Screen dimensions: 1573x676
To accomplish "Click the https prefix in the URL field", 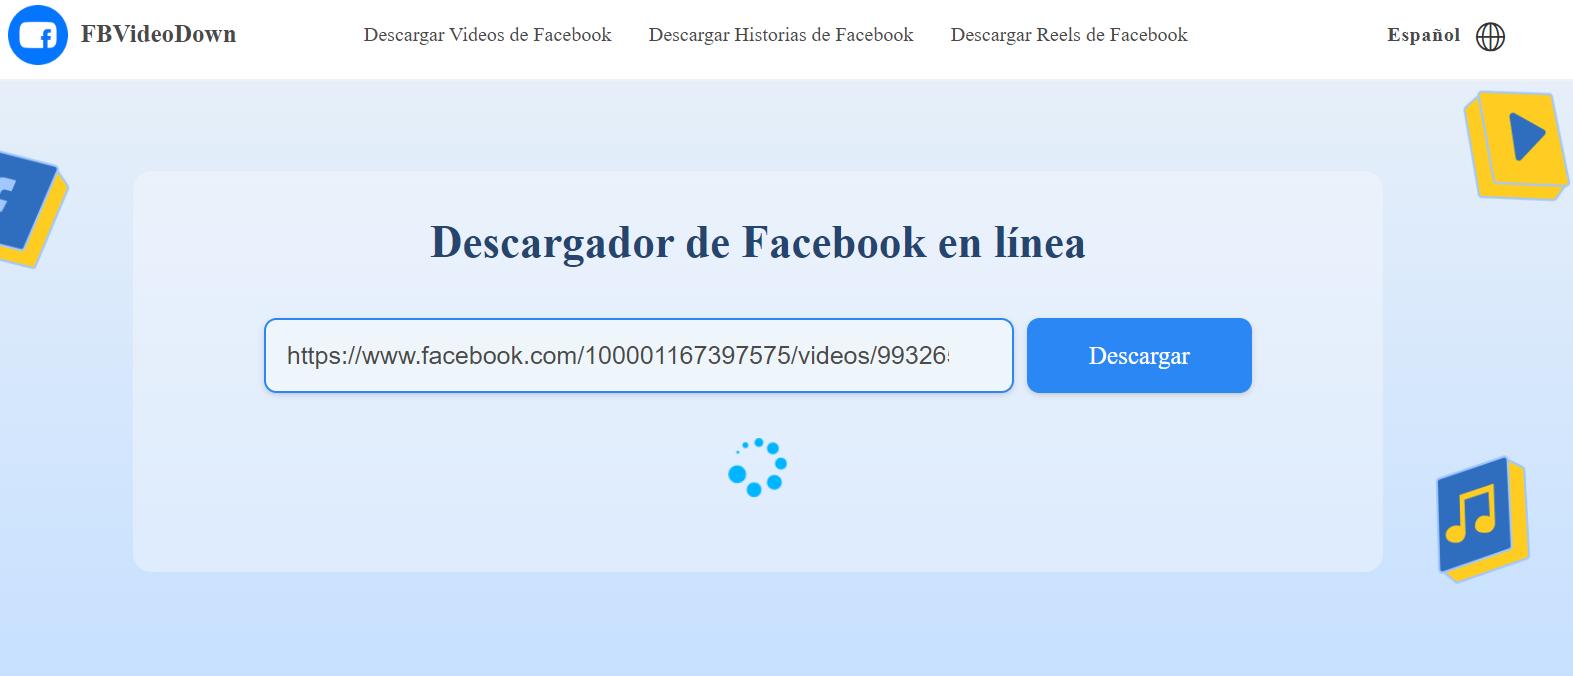I will (x=313, y=356).
